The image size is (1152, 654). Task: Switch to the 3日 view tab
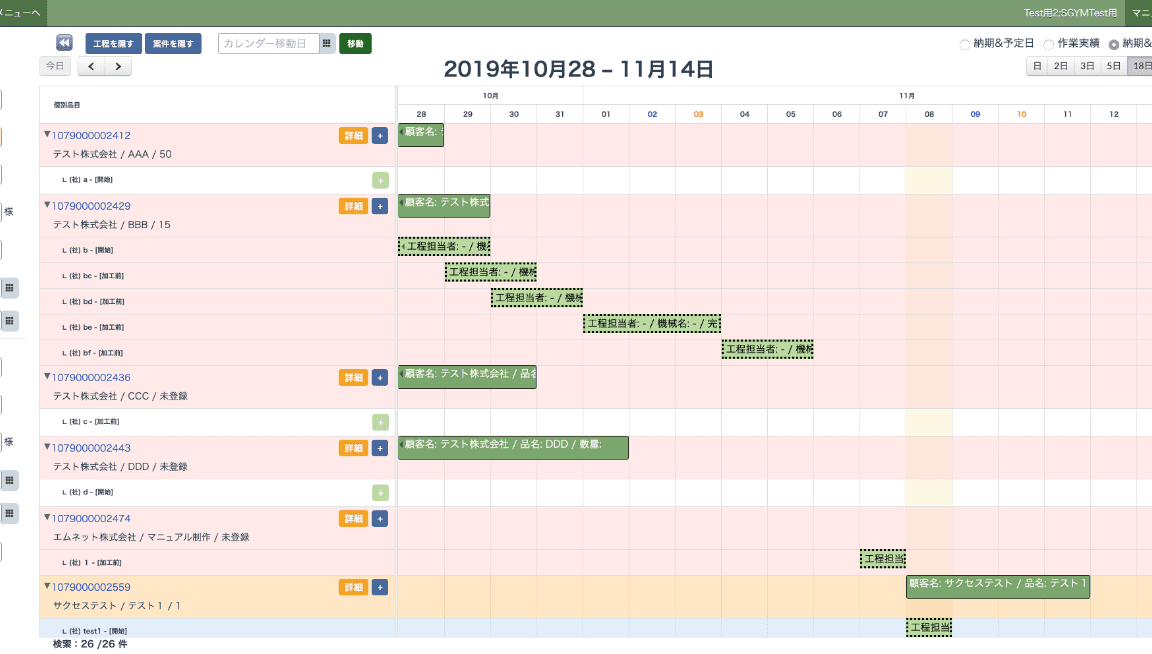pyautogui.click(x=1087, y=66)
